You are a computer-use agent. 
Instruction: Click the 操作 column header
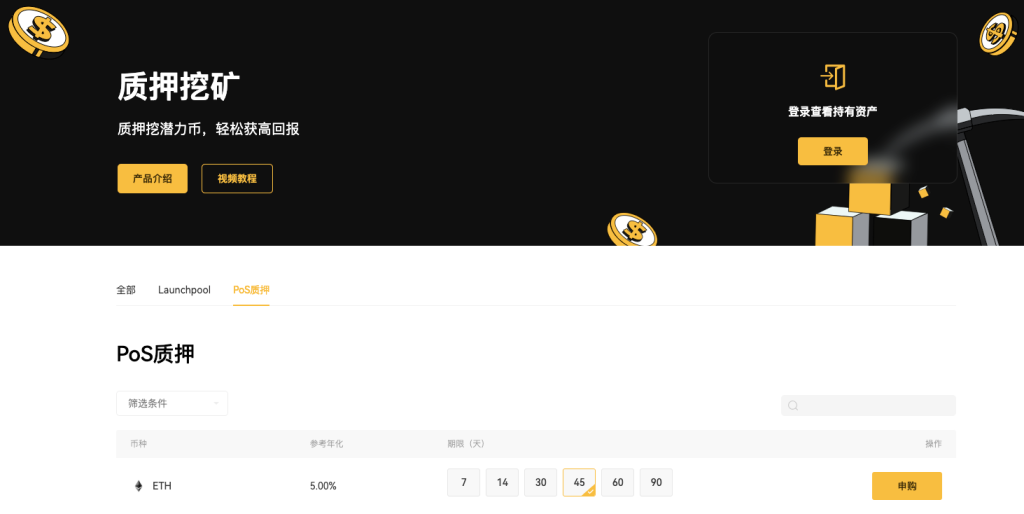[x=933, y=443]
